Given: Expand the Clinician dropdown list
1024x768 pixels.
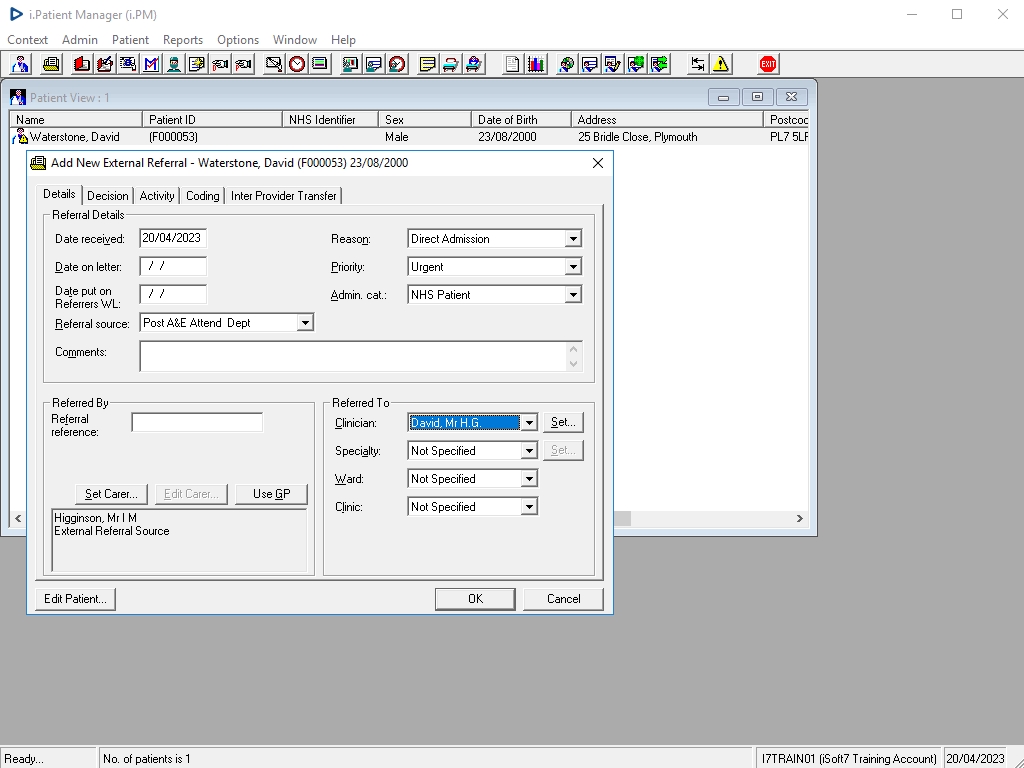Looking at the screenshot, I should pos(529,423).
